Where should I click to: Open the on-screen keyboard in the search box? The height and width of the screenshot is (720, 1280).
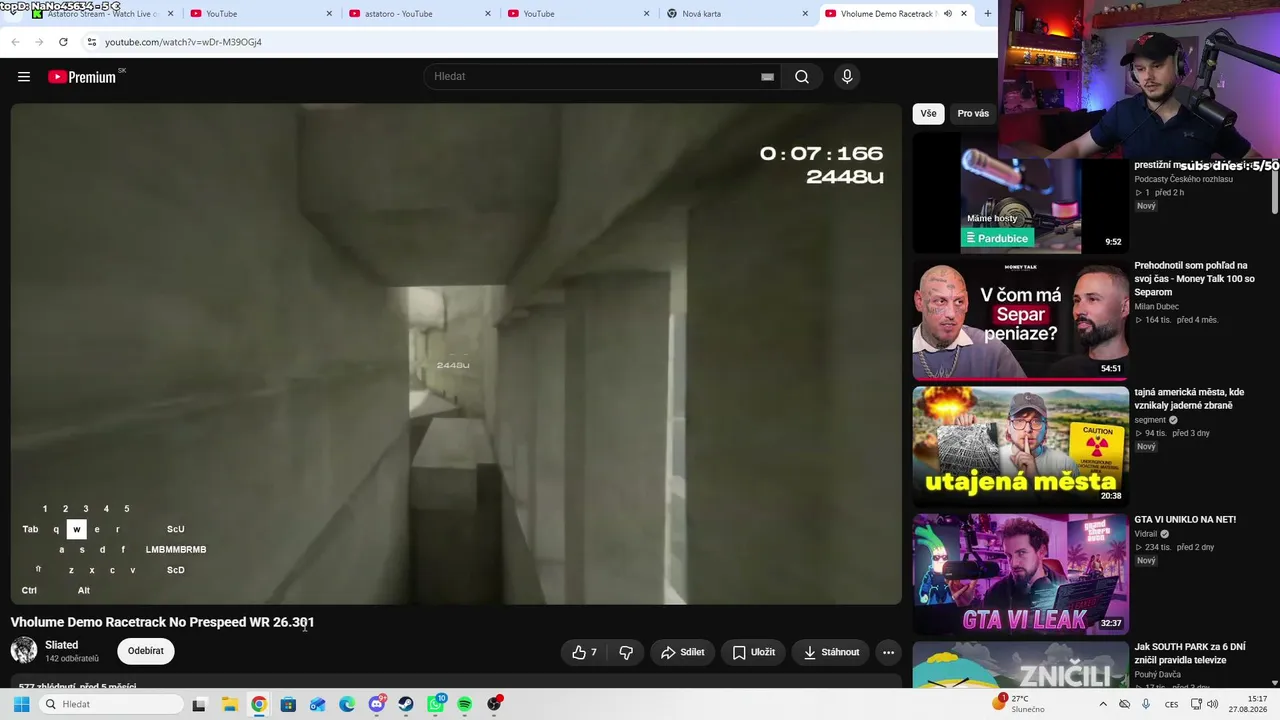(x=767, y=77)
